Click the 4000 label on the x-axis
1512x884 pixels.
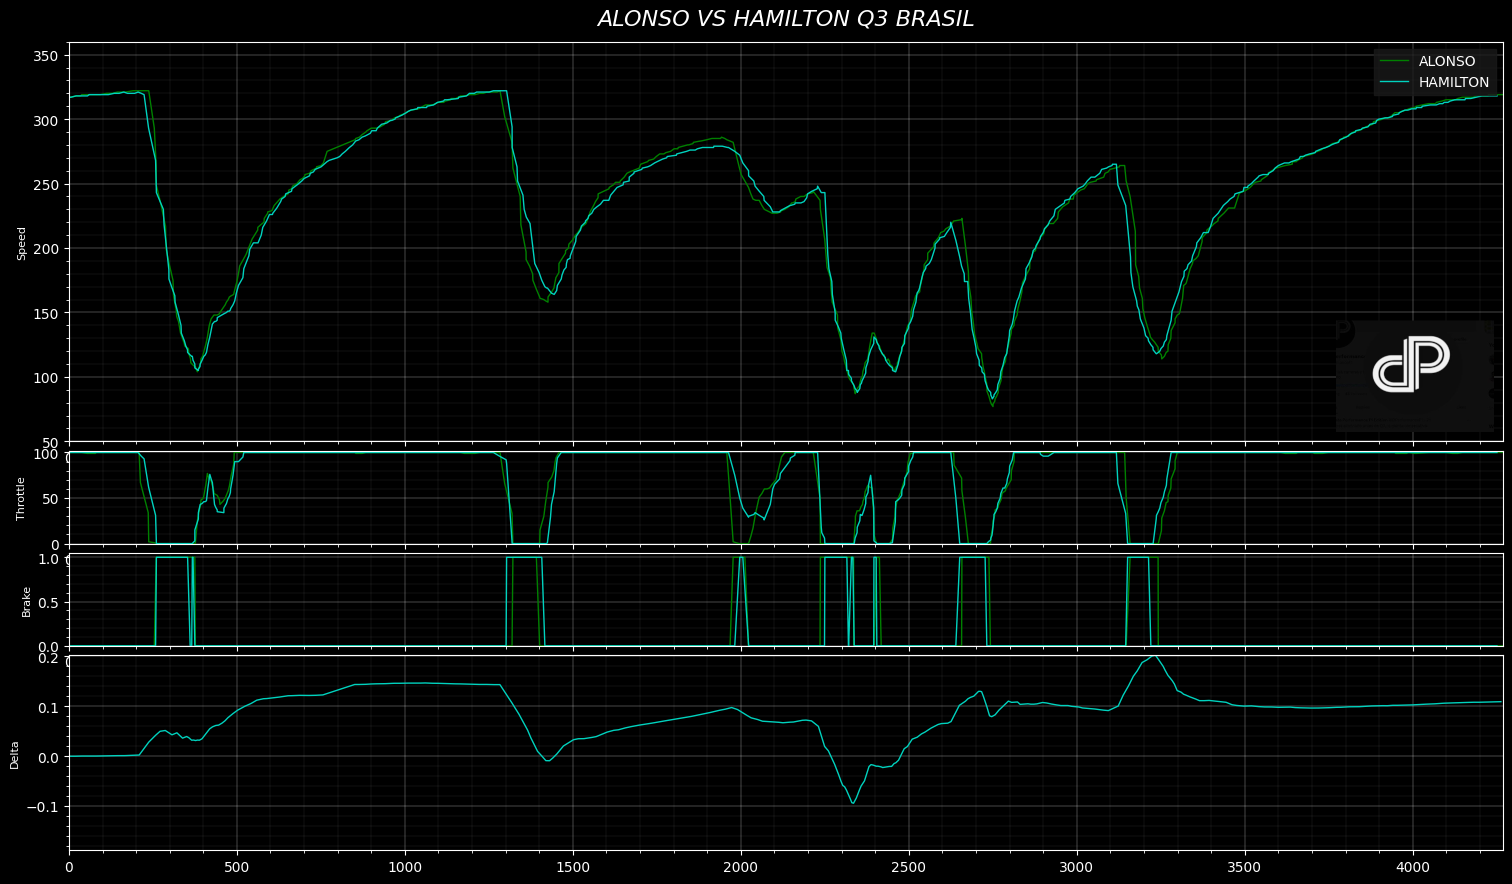(1413, 866)
